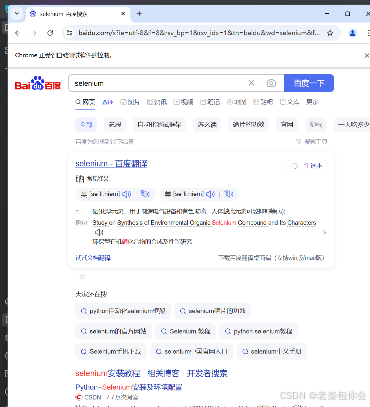Open the selenium - 百度翻译 result link
The height and width of the screenshot is (407, 370).
click(x=111, y=164)
